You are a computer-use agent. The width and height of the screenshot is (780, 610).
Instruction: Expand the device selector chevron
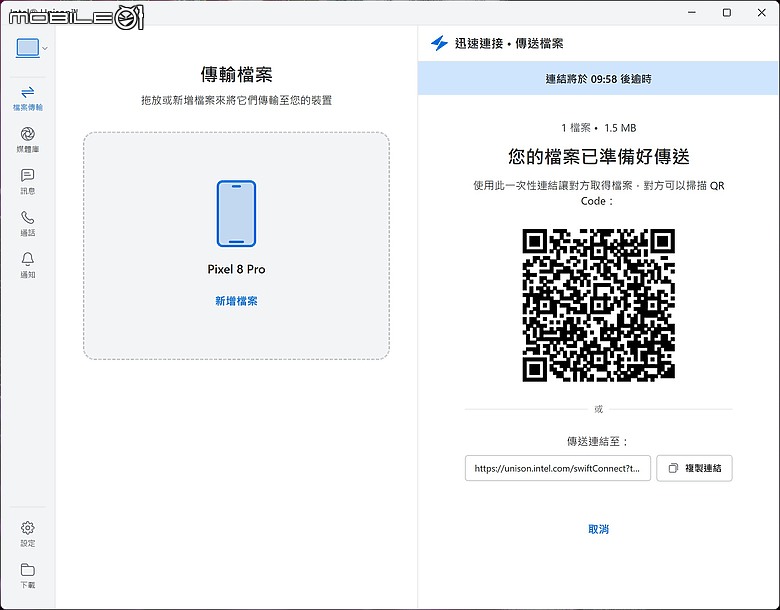45,48
